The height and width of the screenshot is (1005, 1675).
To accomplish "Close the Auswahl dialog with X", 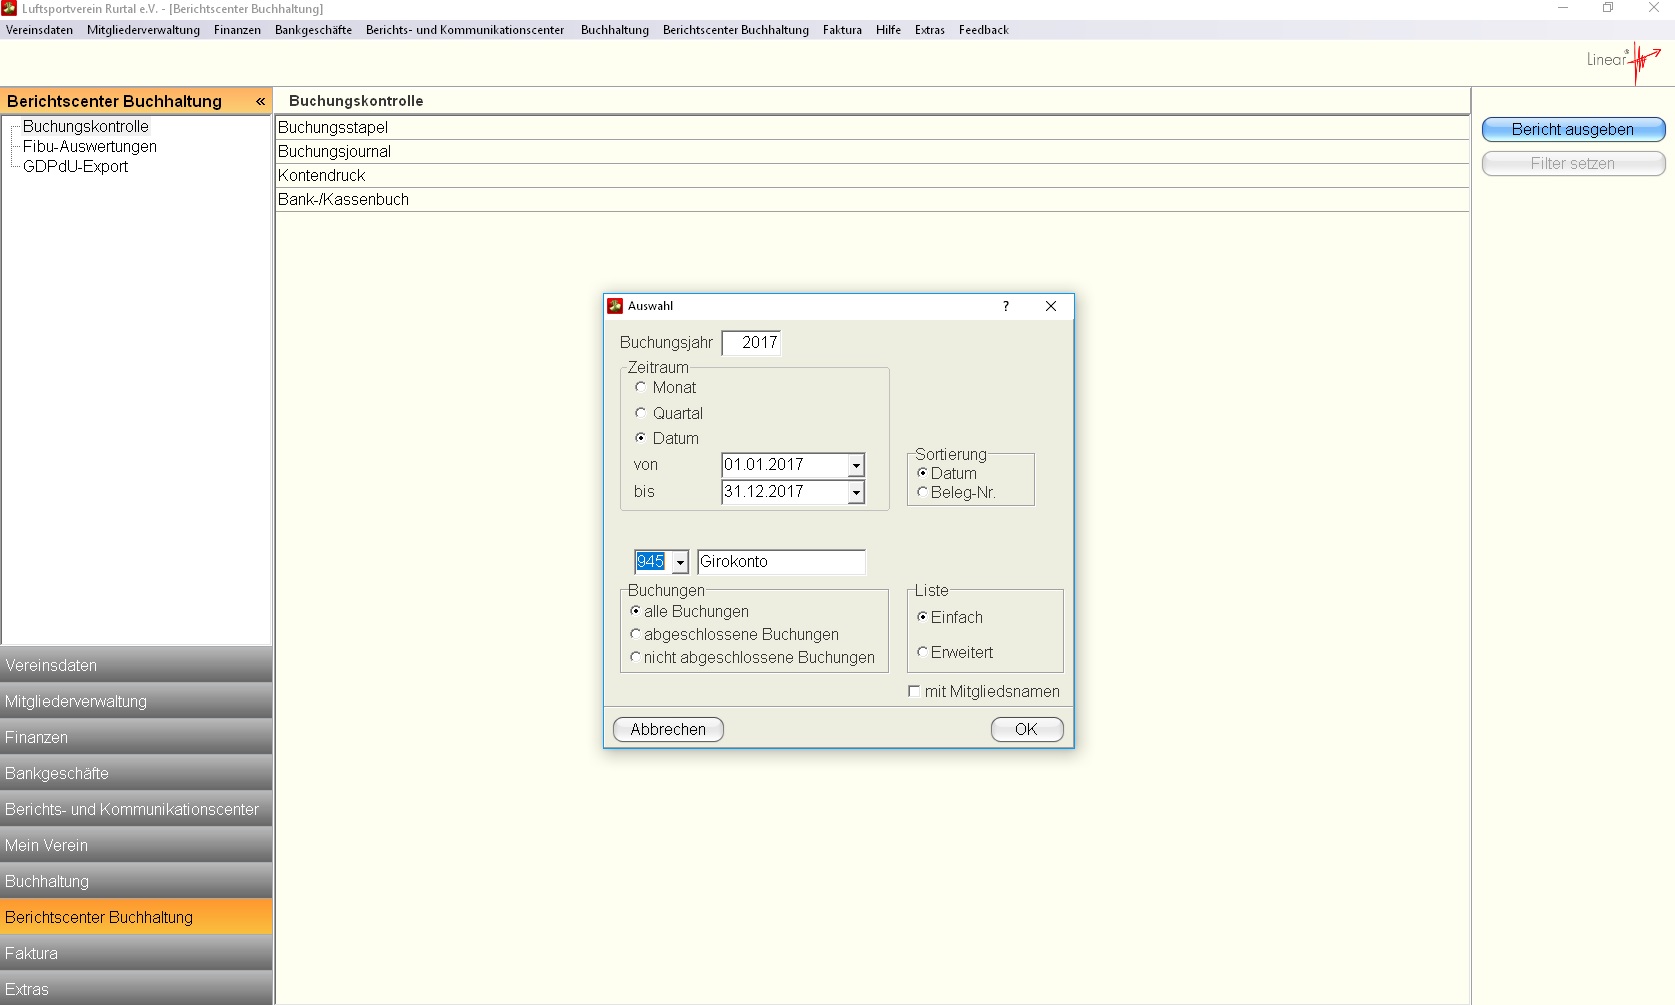I will click(x=1050, y=306).
